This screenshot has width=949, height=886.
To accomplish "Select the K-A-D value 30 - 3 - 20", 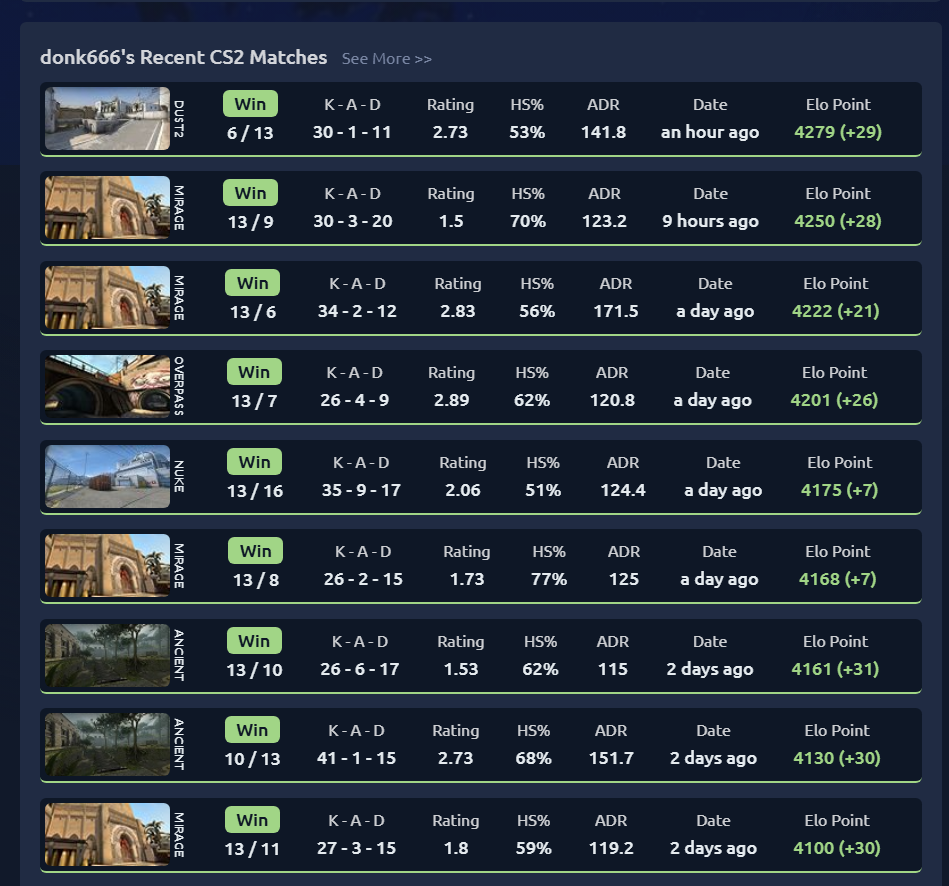I will [353, 221].
